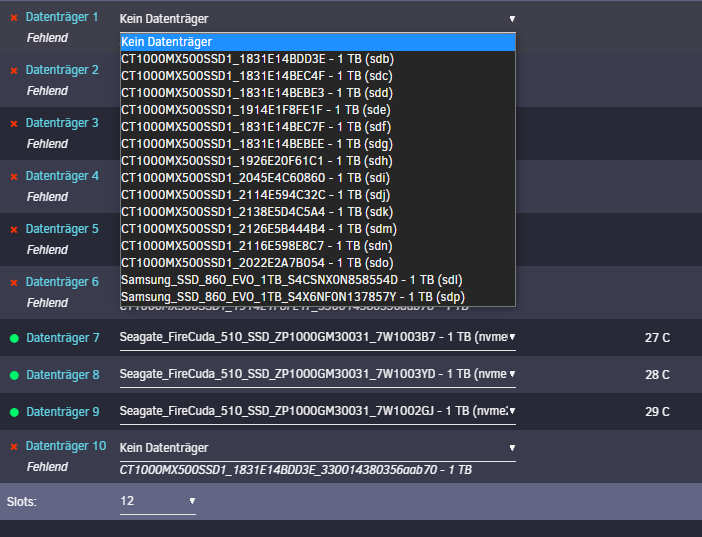Choose CT1000MX500SSD1_1831E14BDD3E (sdb) from list
Image resolution: width=702 pixels, height=537 pixels.
coord(318,59)
